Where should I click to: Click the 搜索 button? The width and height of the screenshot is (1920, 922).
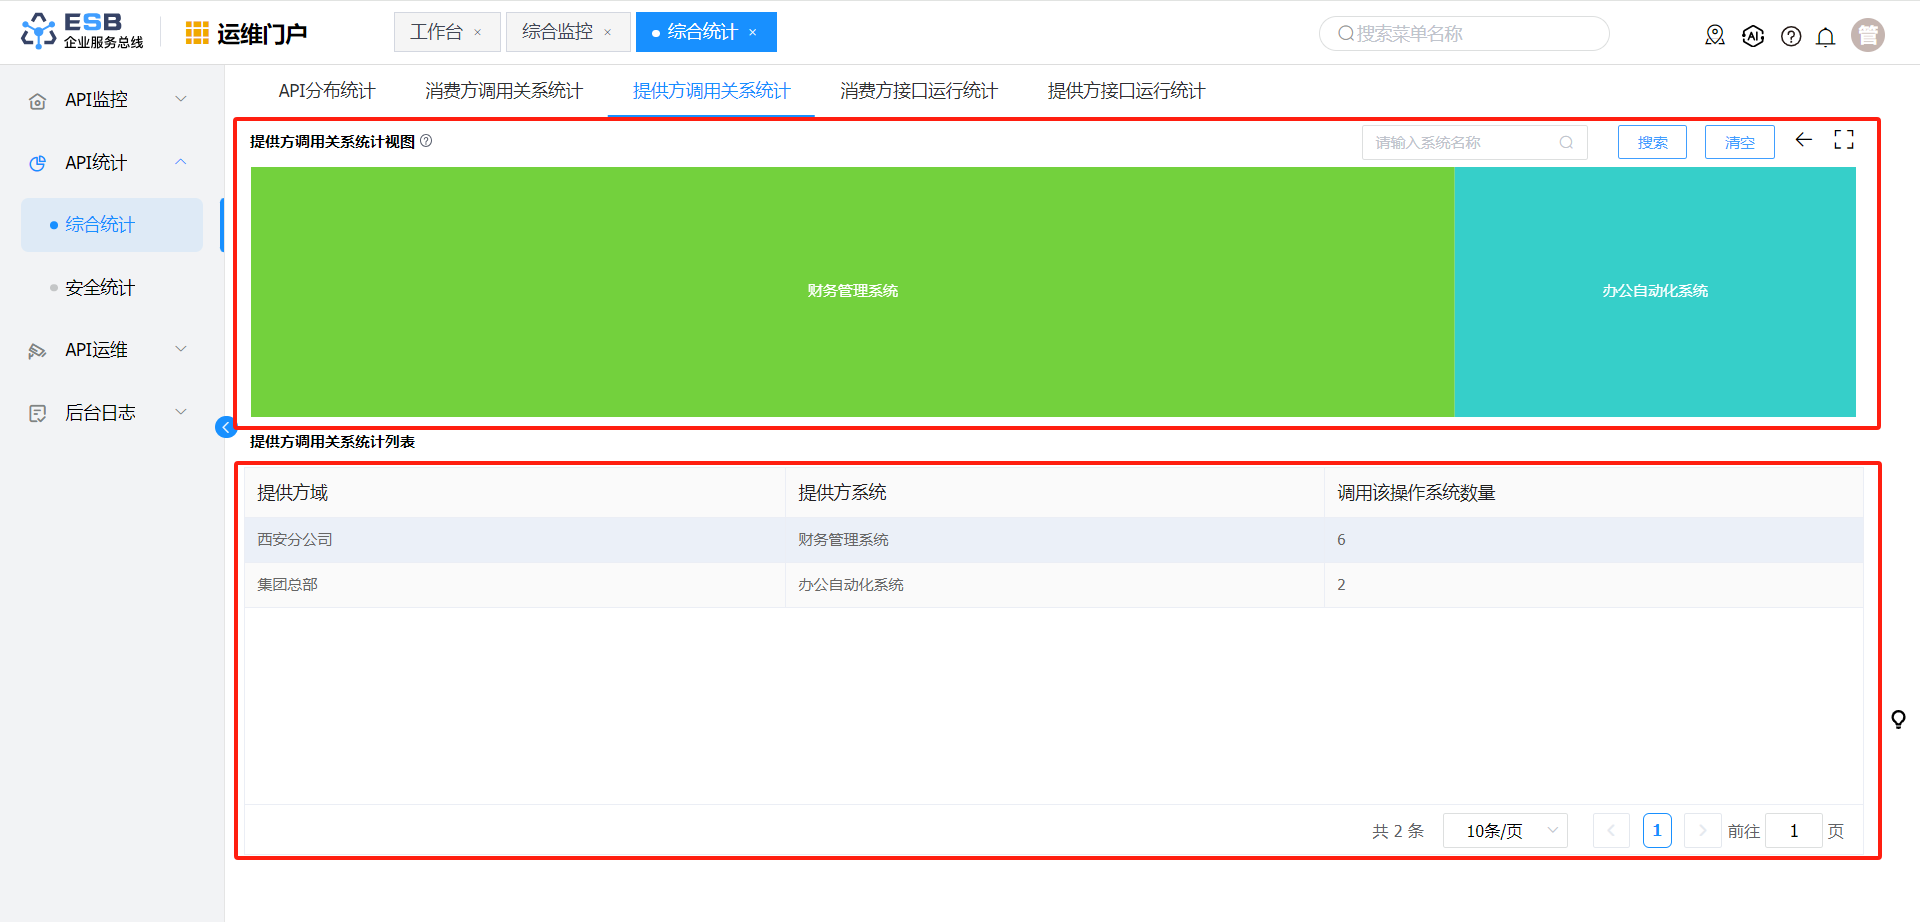click(x=1652, y=143)
